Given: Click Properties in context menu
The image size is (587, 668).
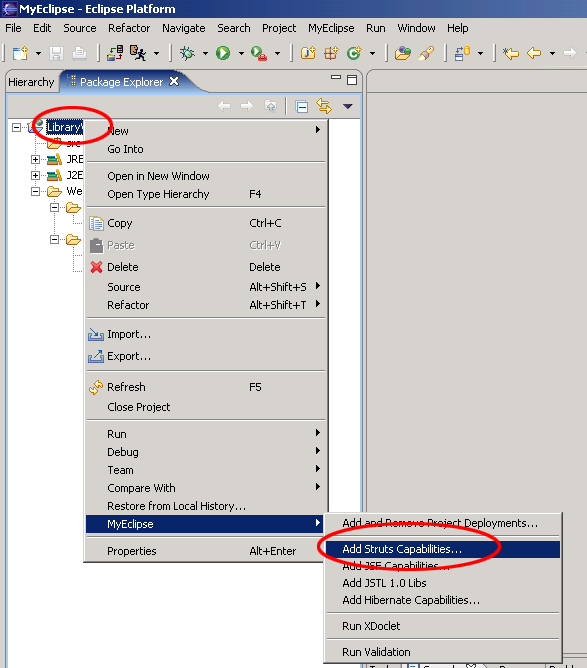Looking at the screenshot, I should [206, 551].
